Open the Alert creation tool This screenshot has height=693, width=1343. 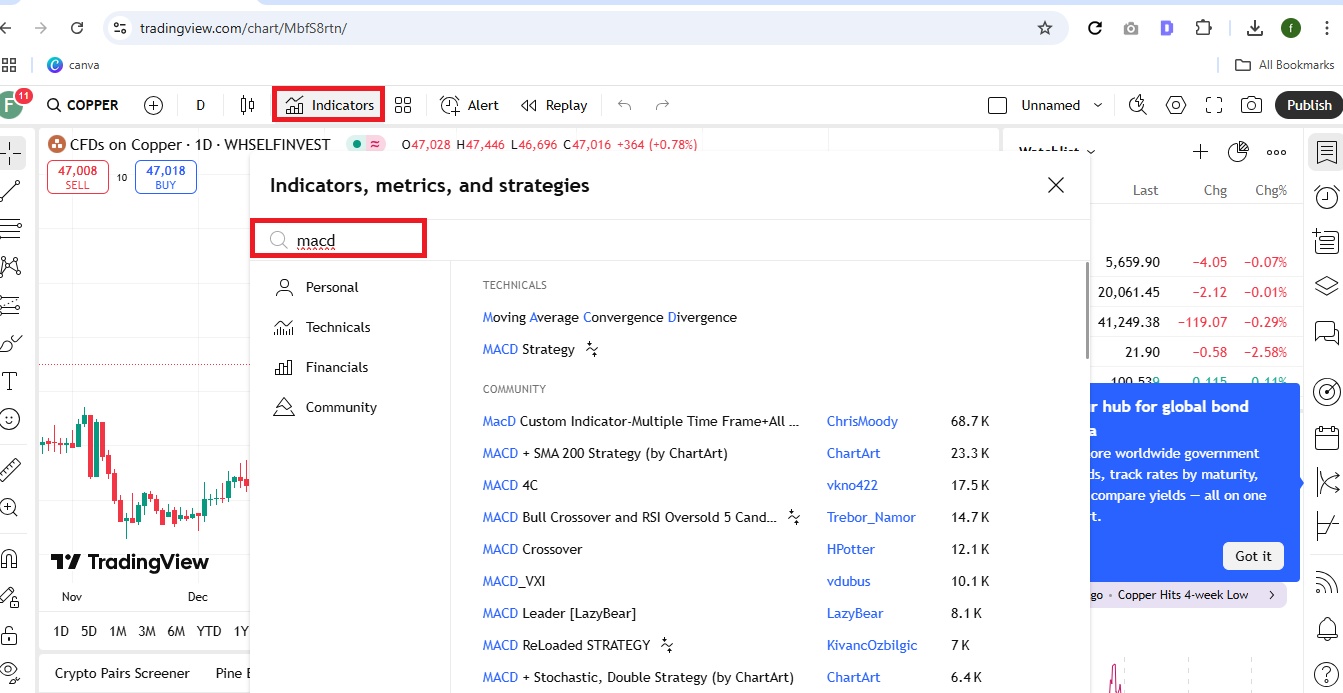tap(469, 105)
